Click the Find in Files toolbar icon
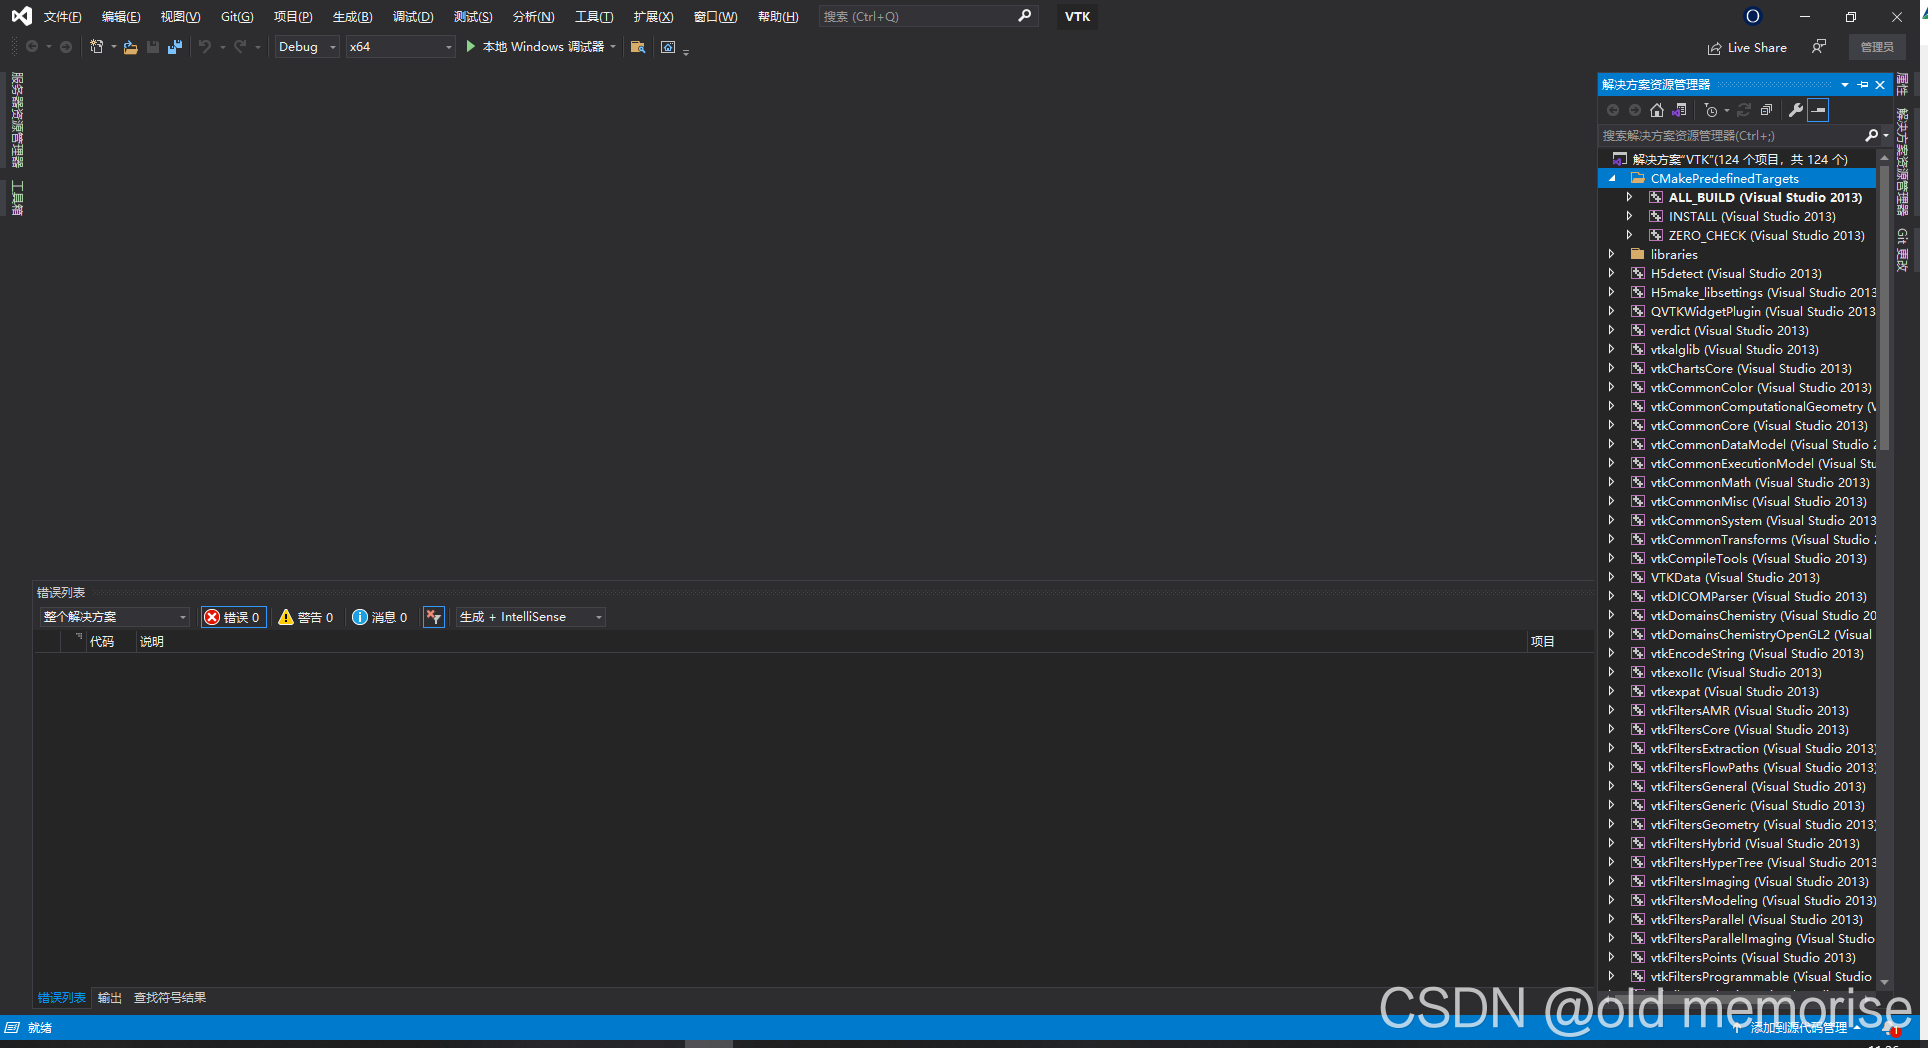The image size is (1928, 1048). [x=638, y=47]
